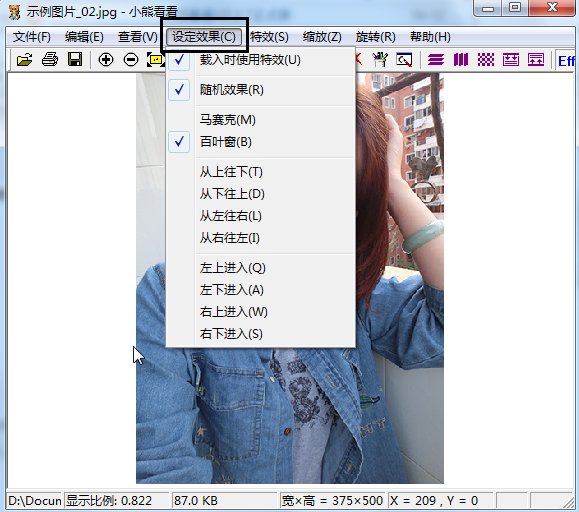
Task: Open the 文件(F) menu
Action: (32, 37)
